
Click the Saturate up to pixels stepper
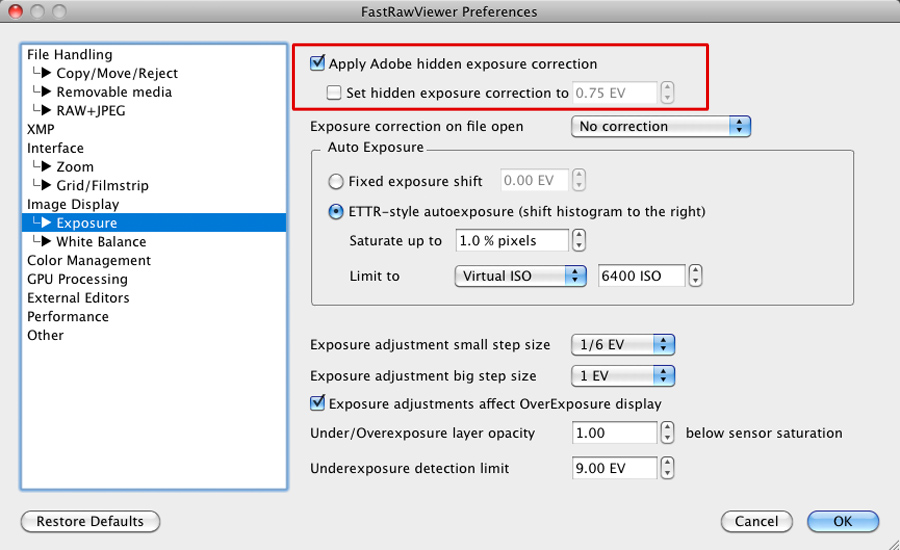click(579, 241)
